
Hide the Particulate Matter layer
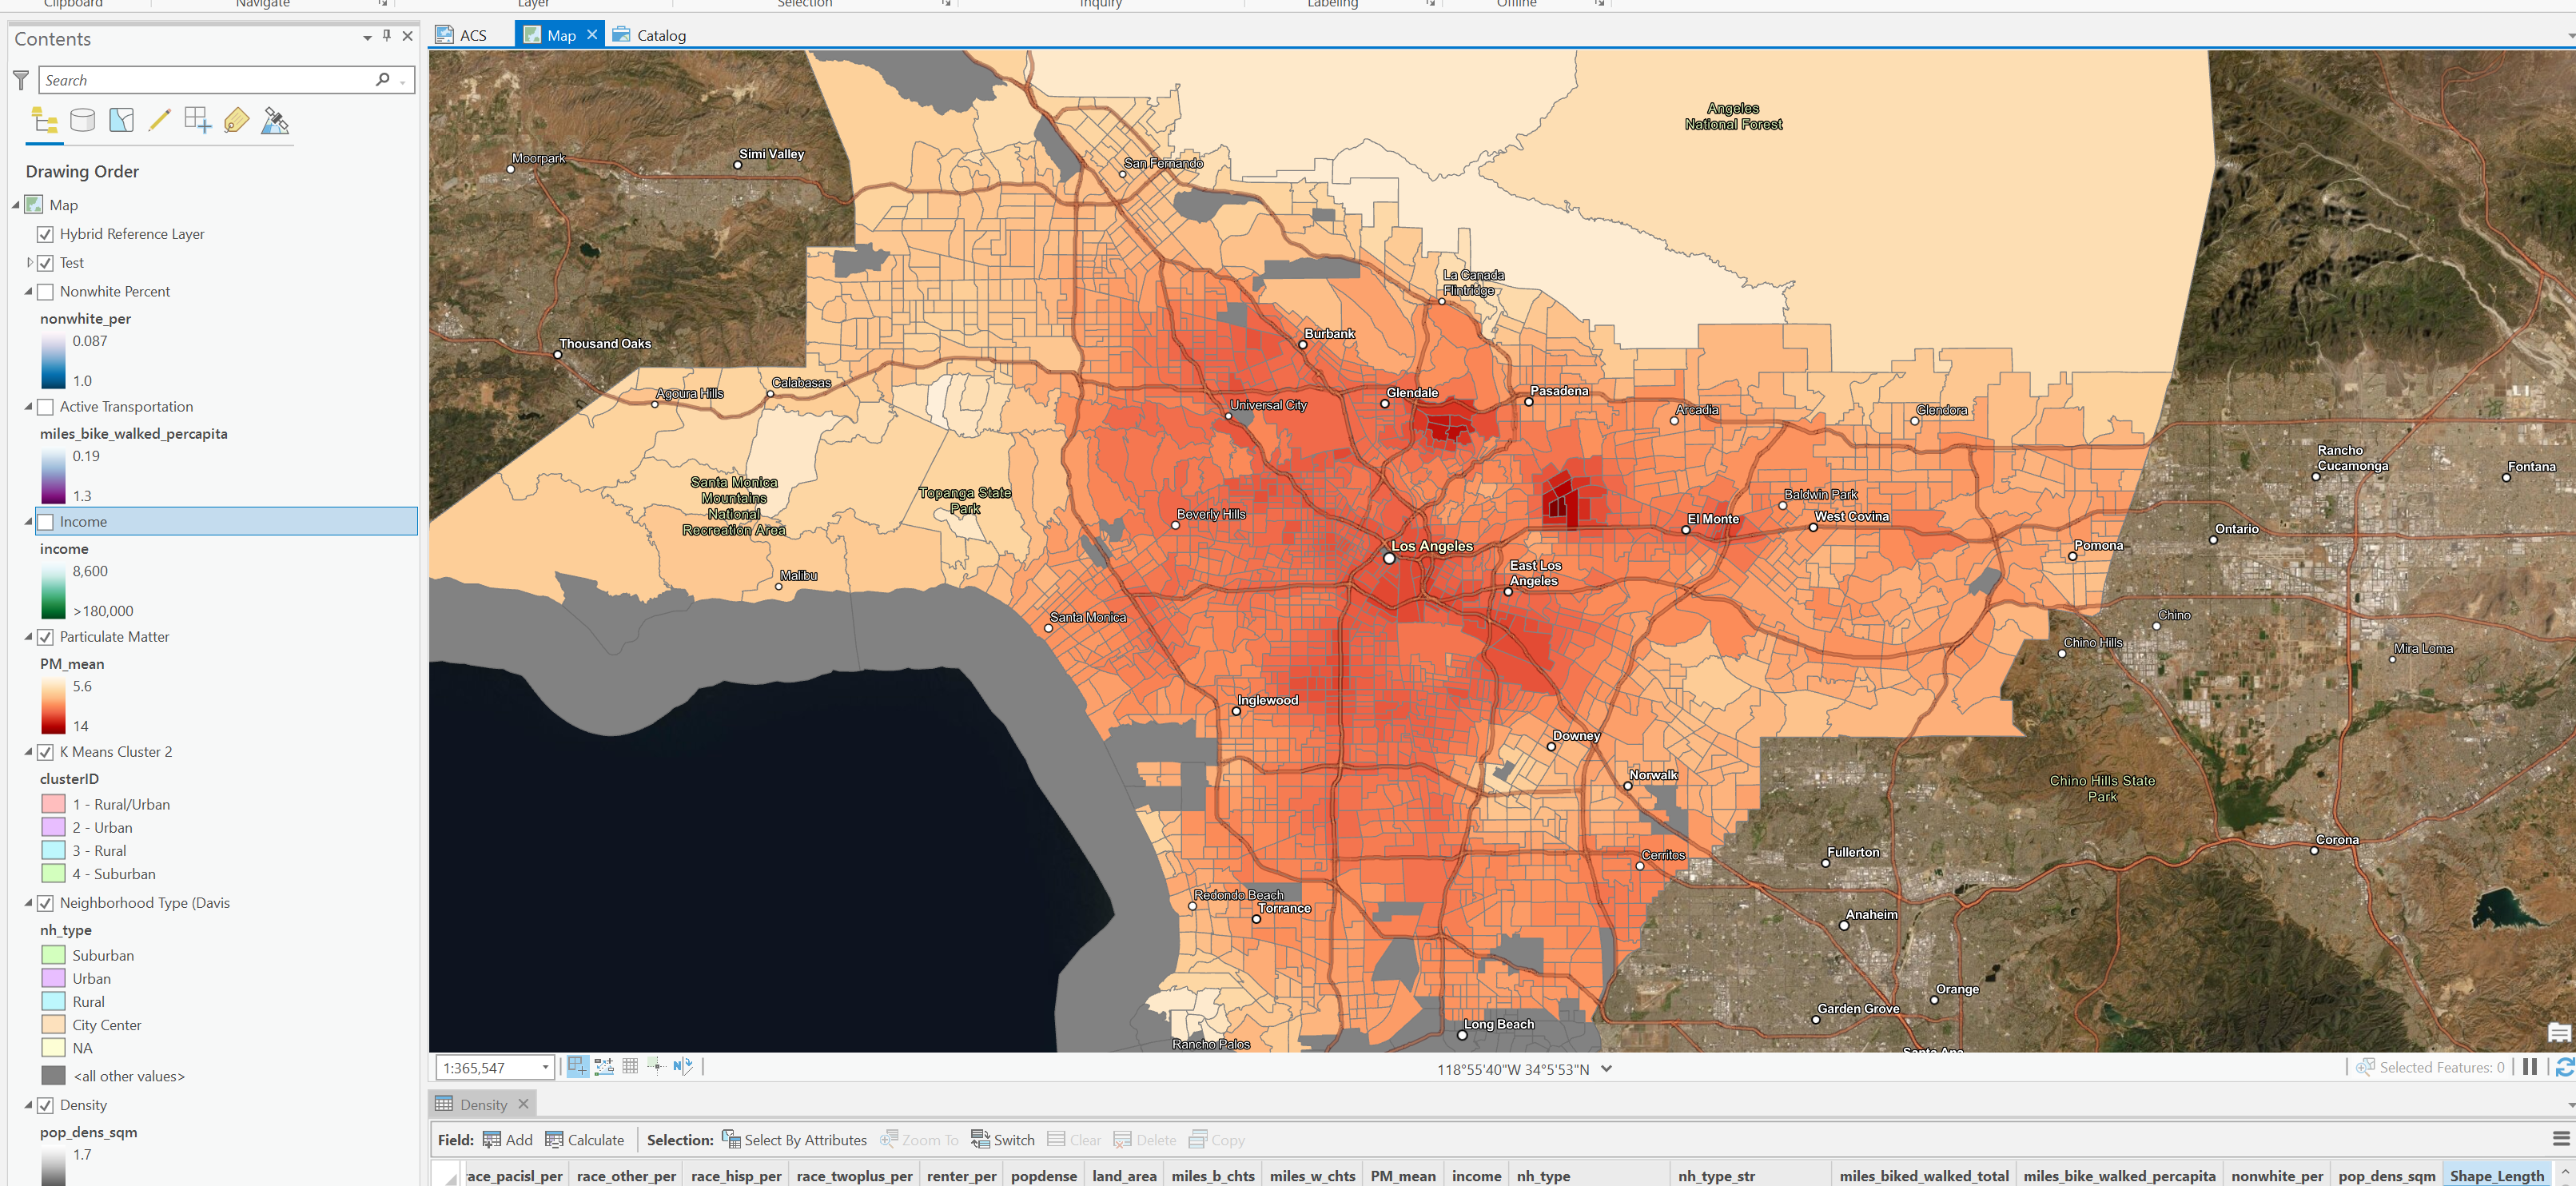click(x=46, y=637)
